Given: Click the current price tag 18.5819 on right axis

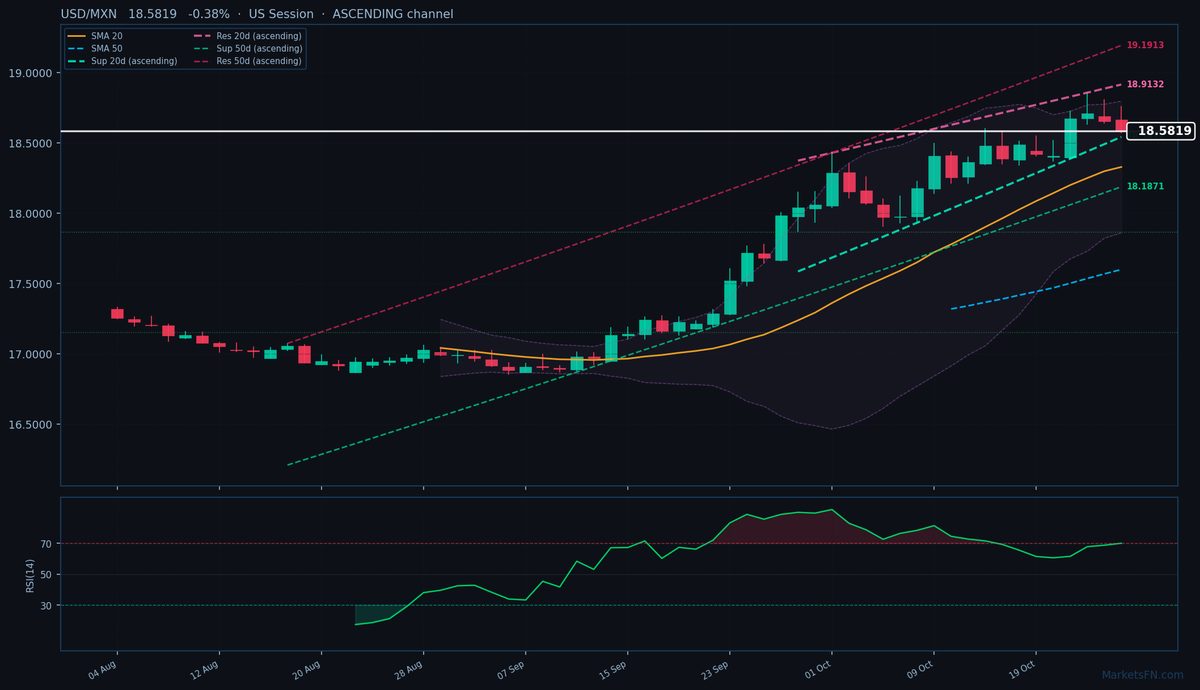Looking at the screenshot, I should tap(1163, 131).
